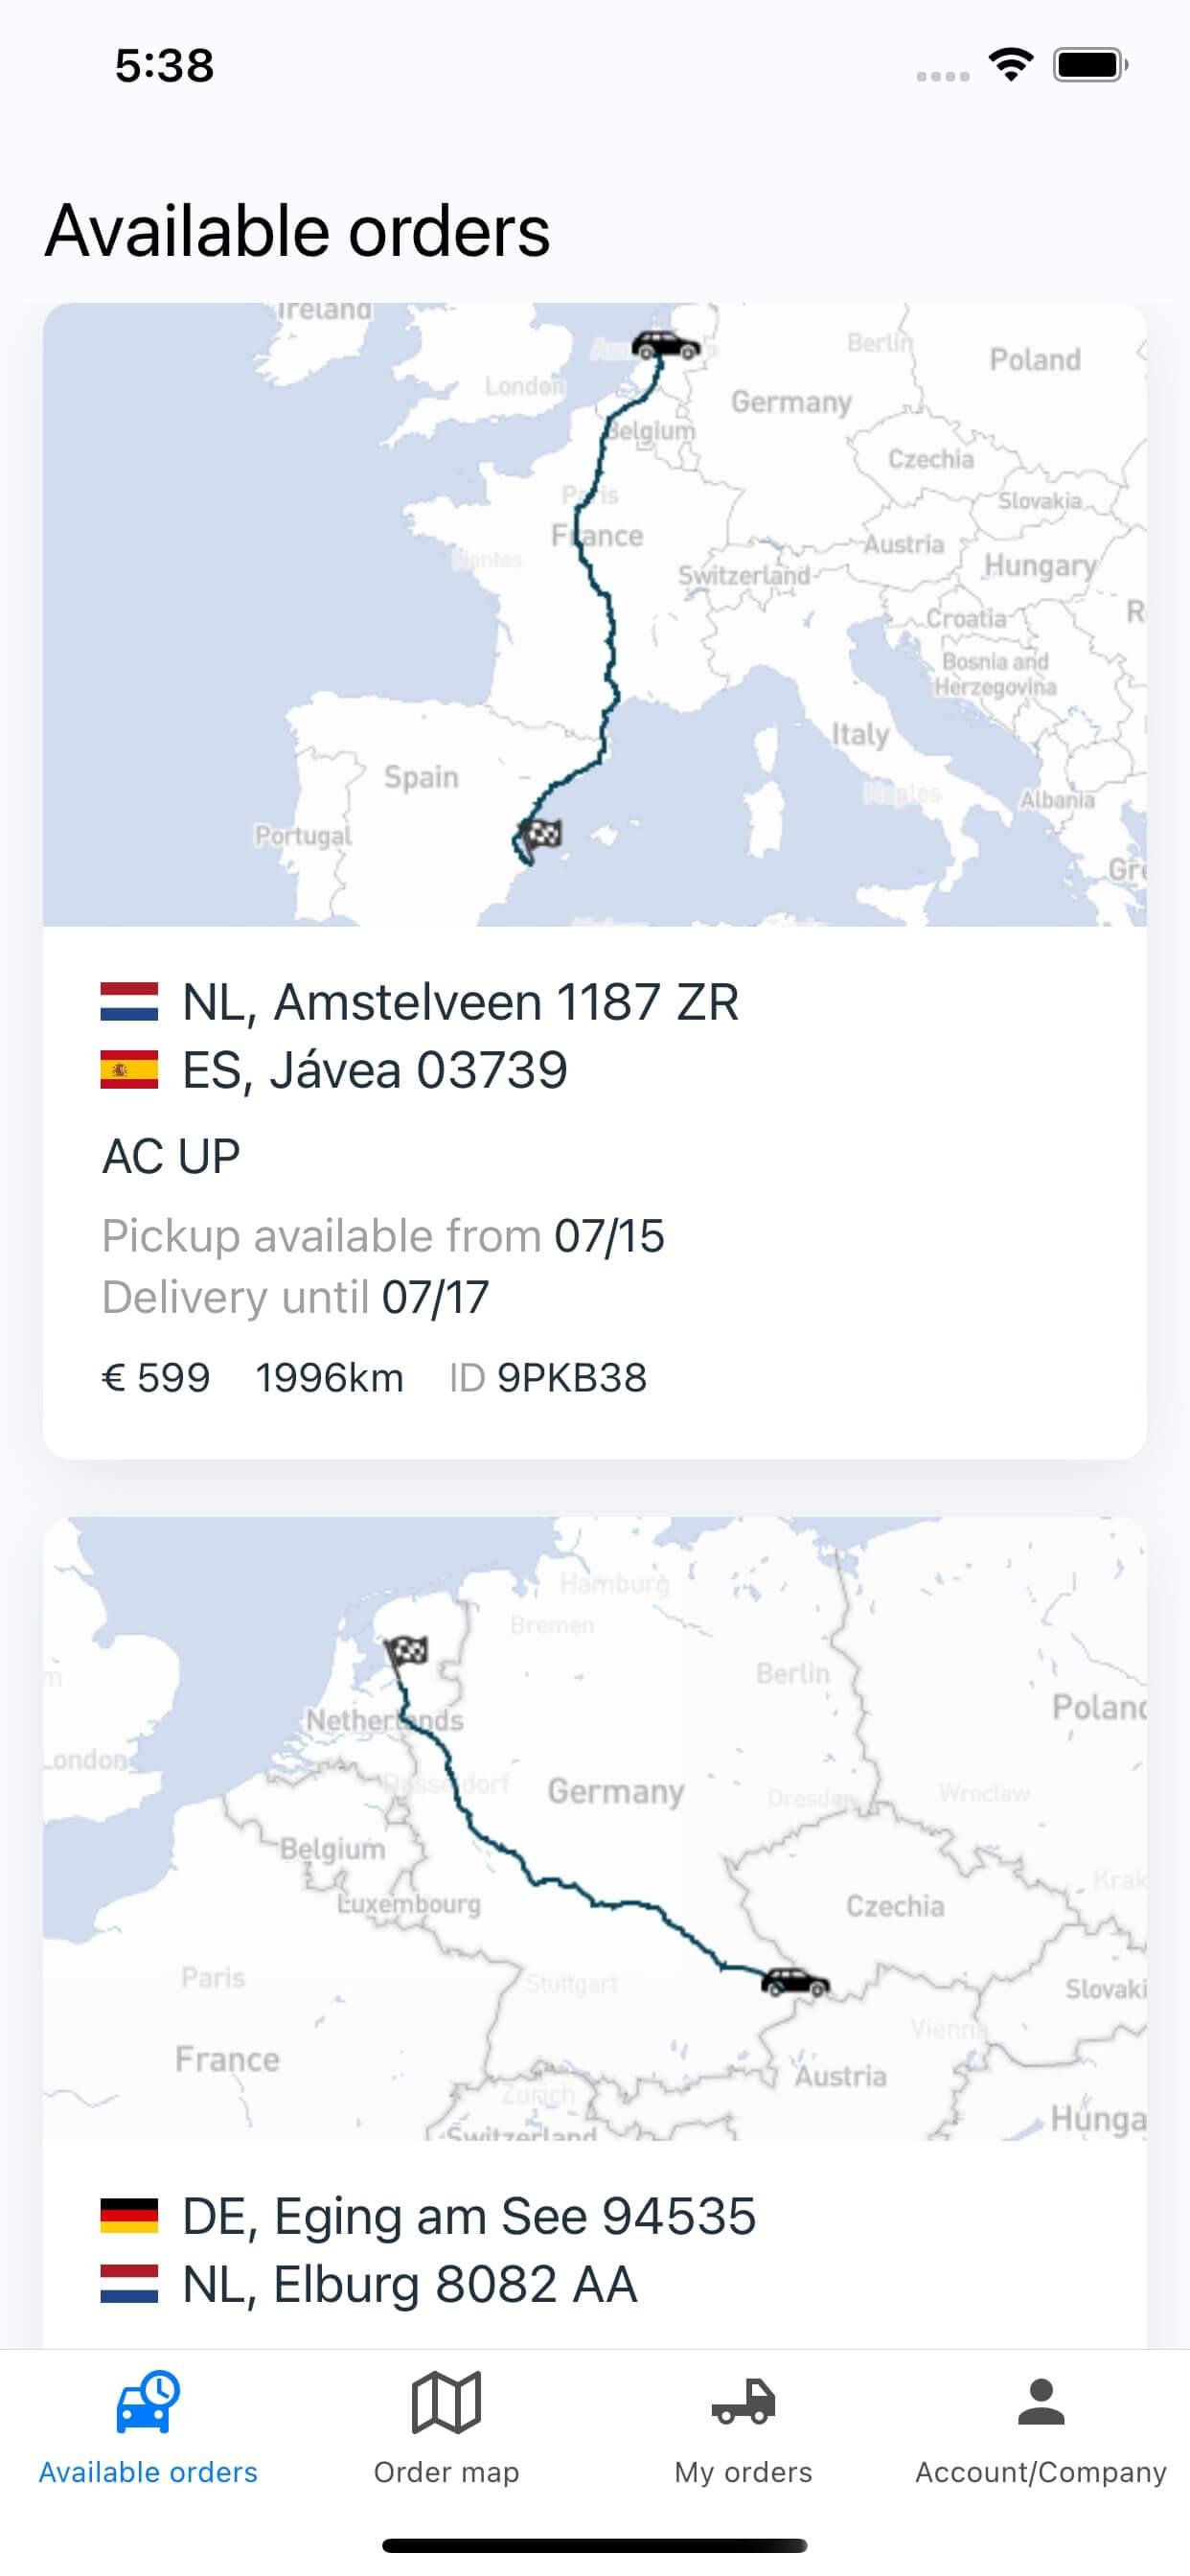
Task: Go to the My orders tab
Action: [x=743, y=2428]
